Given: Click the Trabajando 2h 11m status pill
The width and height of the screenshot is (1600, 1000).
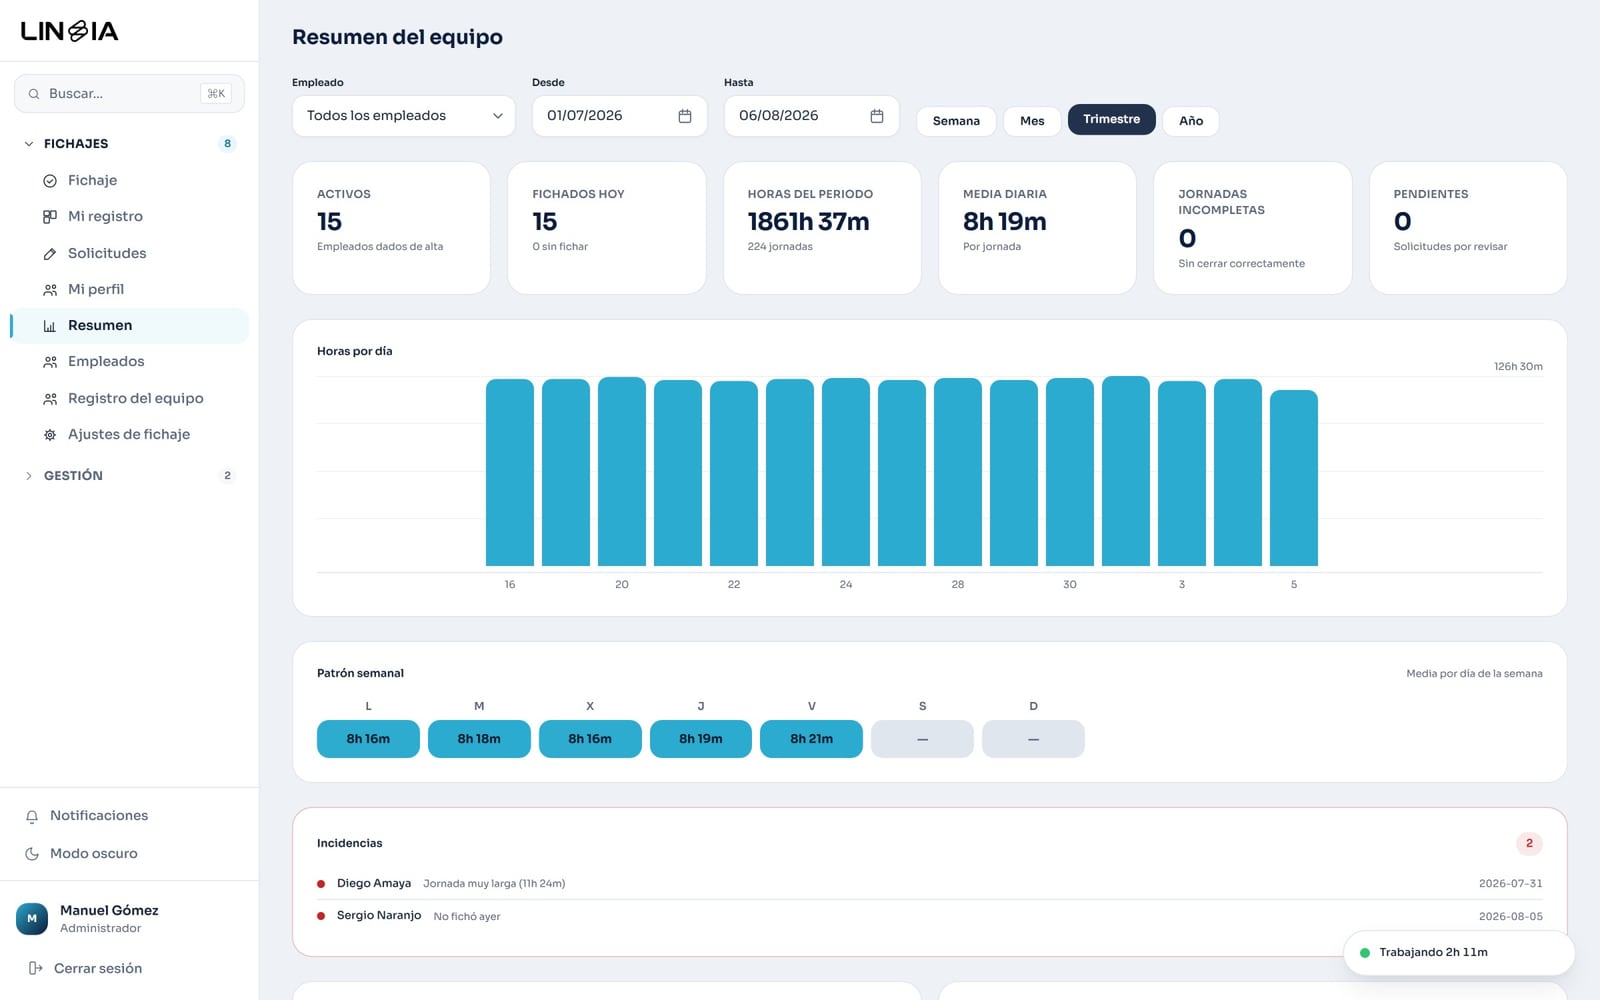Looking at the screenshot, I should 1459,953.
